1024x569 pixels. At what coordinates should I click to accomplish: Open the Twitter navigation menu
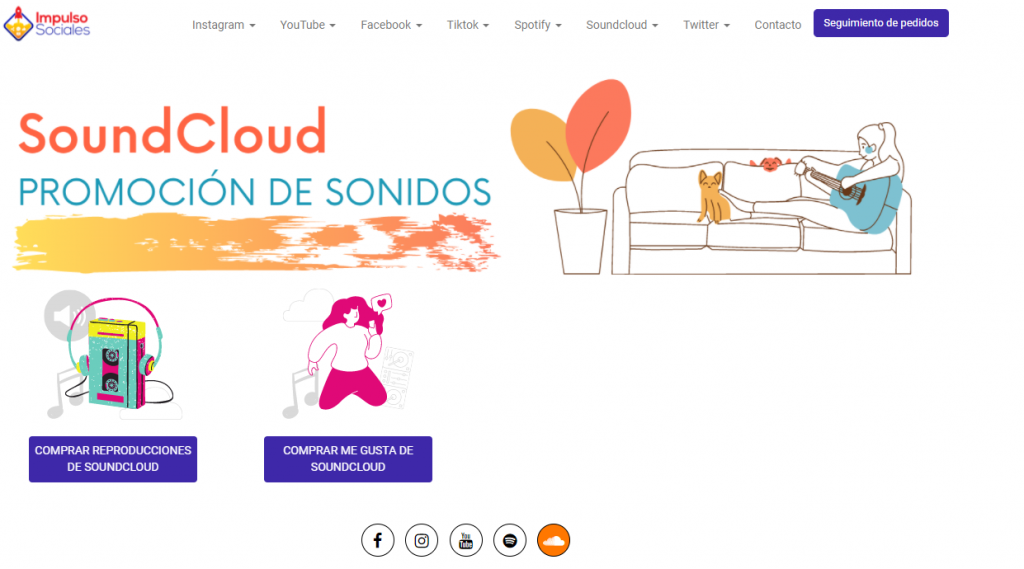click(x=706, y=25)
